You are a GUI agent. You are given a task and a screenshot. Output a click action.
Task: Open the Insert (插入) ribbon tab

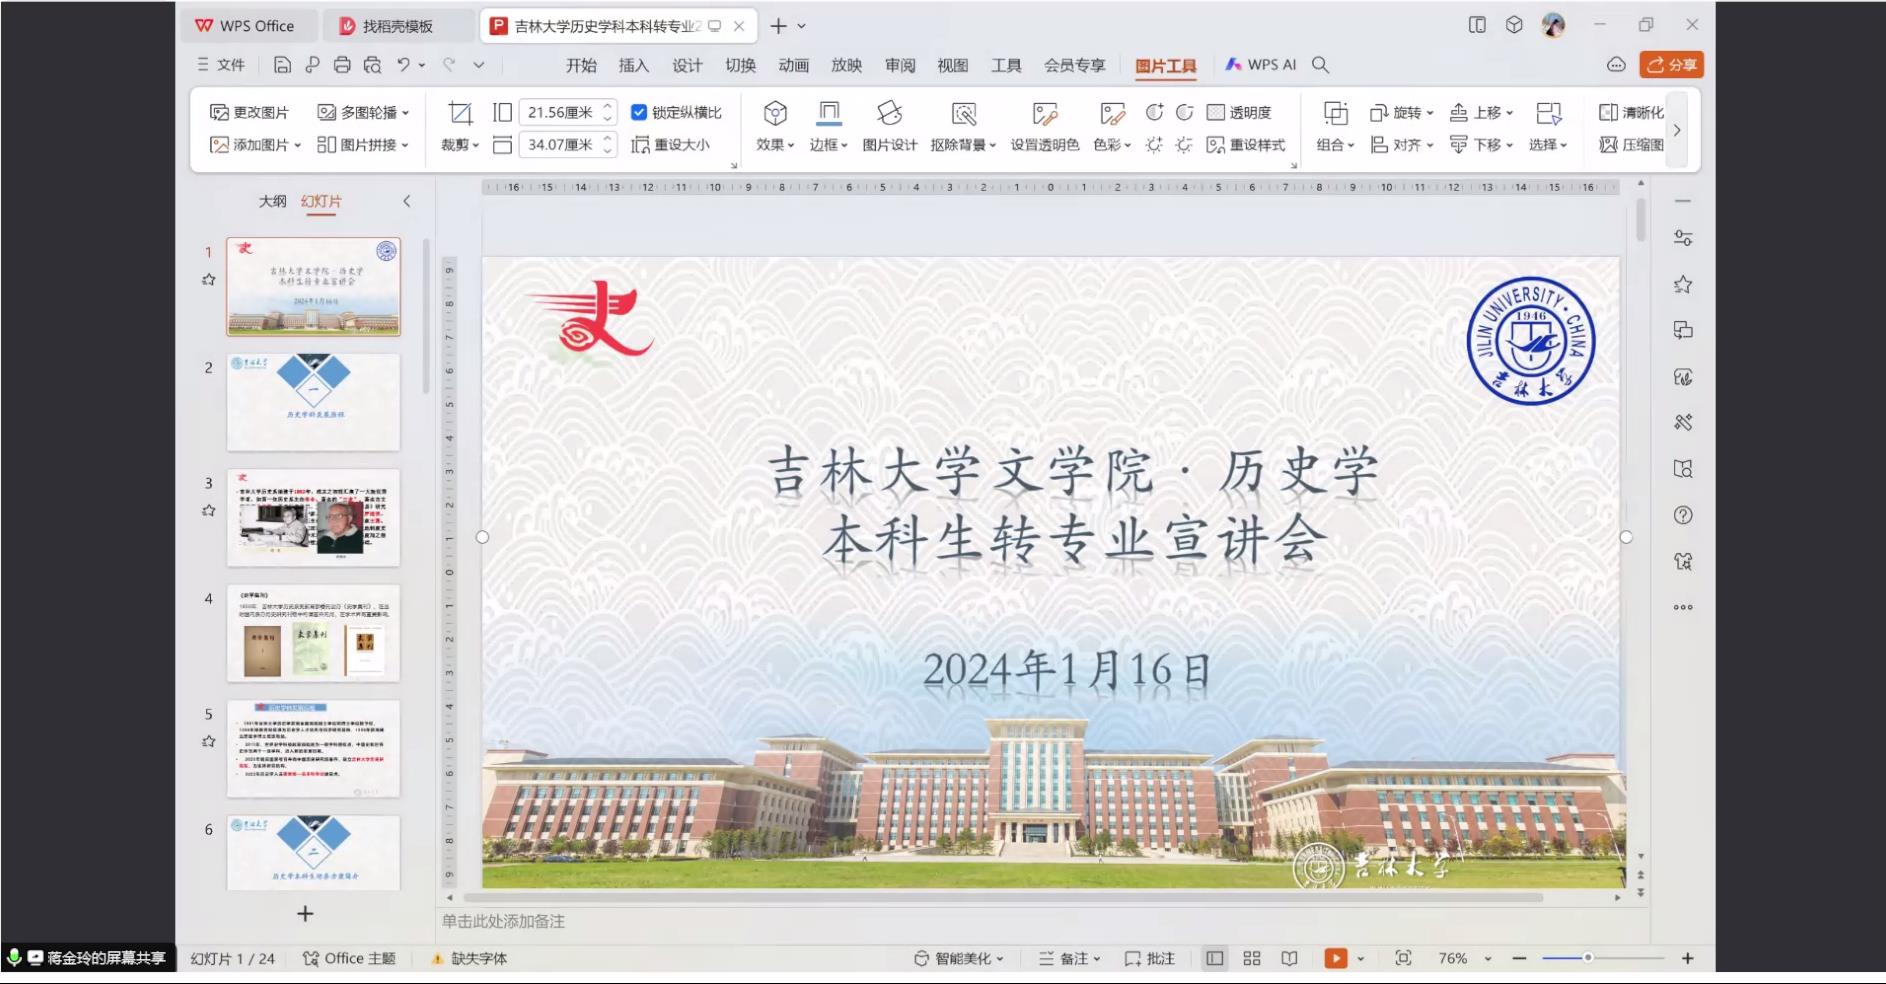[633, 65]
